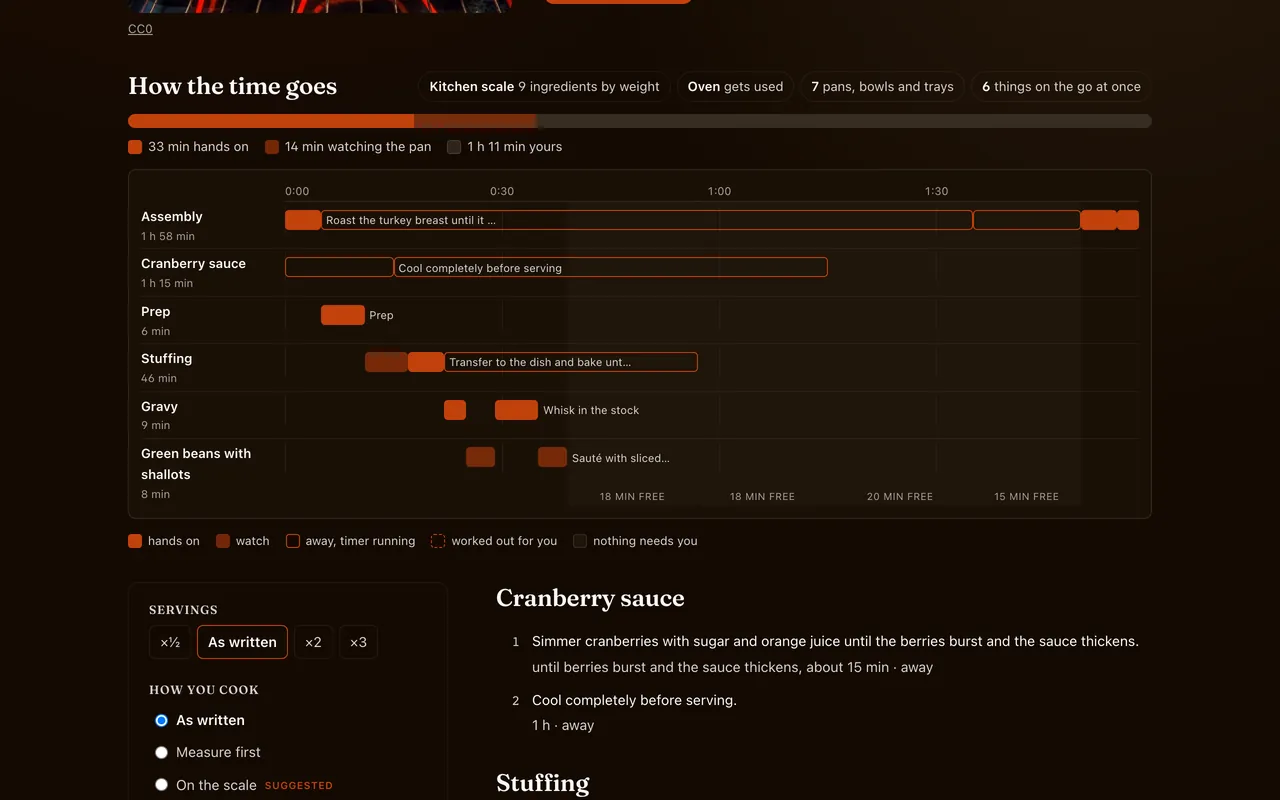Click the "worked out for you" legend swatch
This screenshot has width=1280, height=800.
coord(438,541)
